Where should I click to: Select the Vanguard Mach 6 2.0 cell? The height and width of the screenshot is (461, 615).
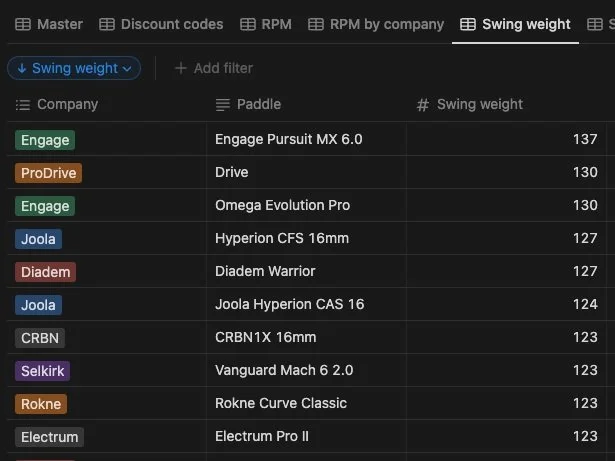pos(306,370)
